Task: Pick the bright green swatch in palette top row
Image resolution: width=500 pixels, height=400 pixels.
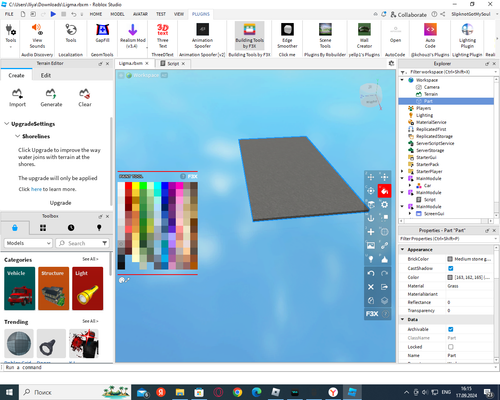Action: tap(143, 185)
